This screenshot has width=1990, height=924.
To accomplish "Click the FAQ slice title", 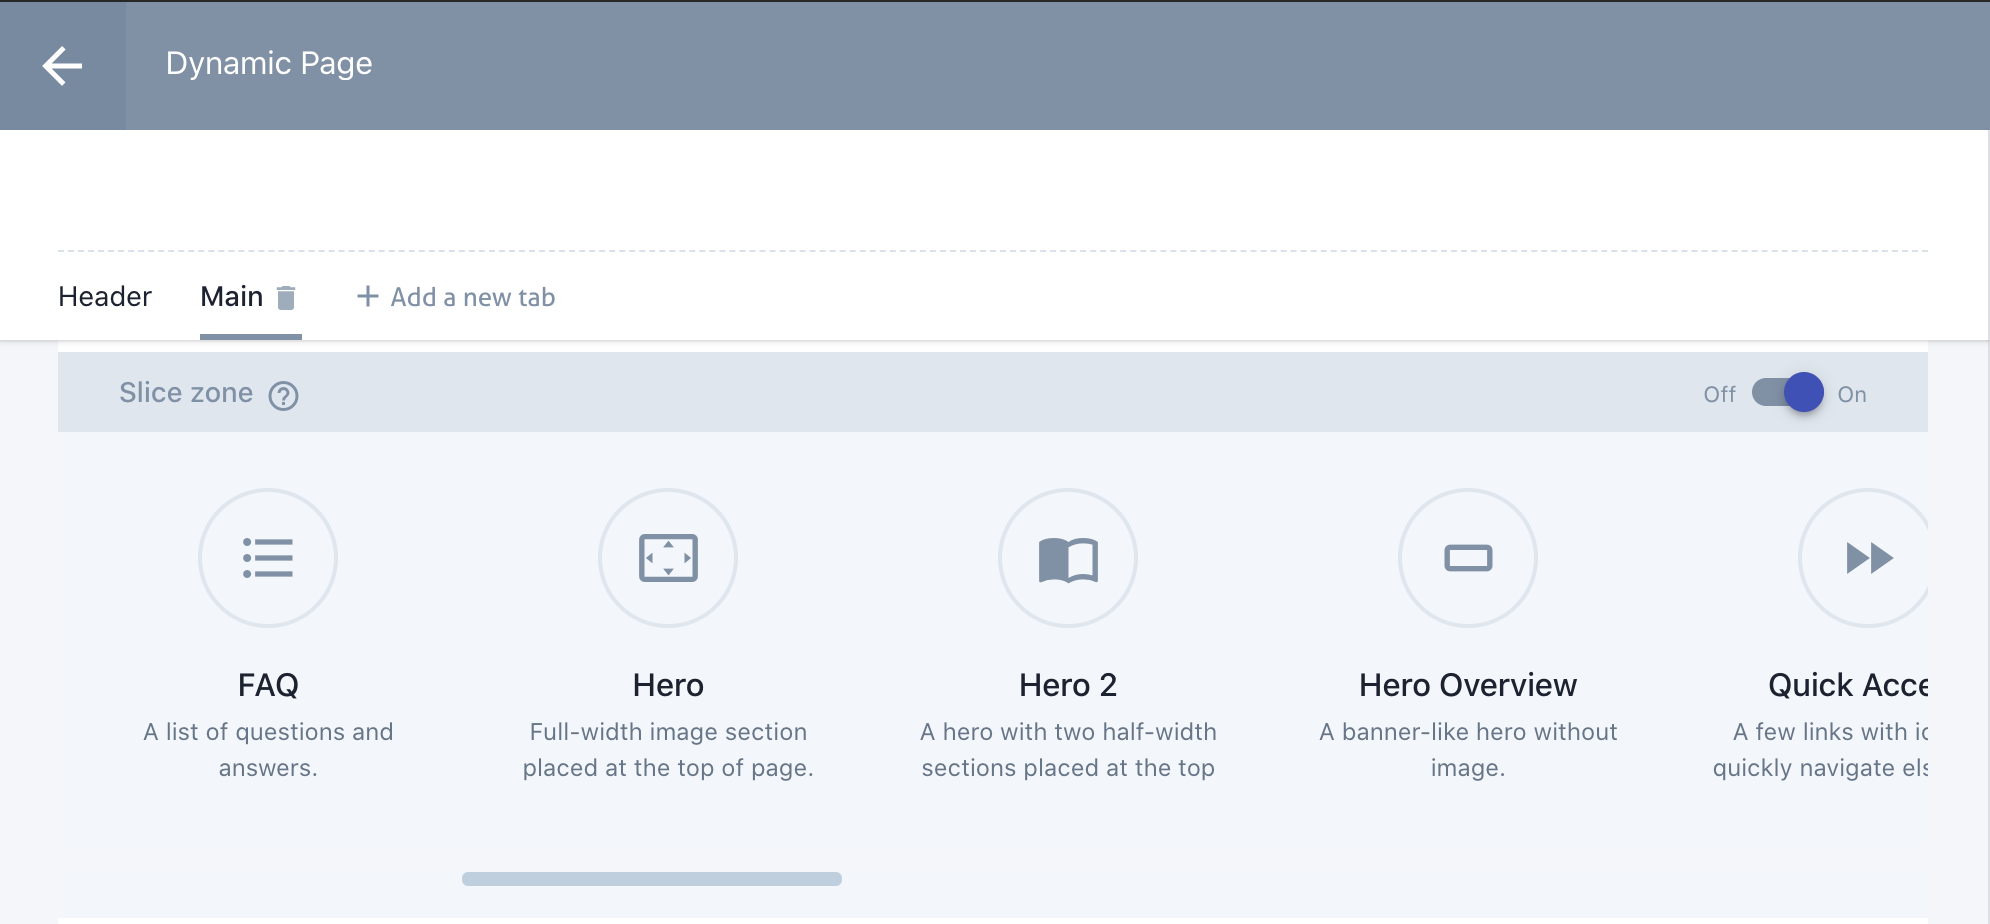I will pos(268,685).
